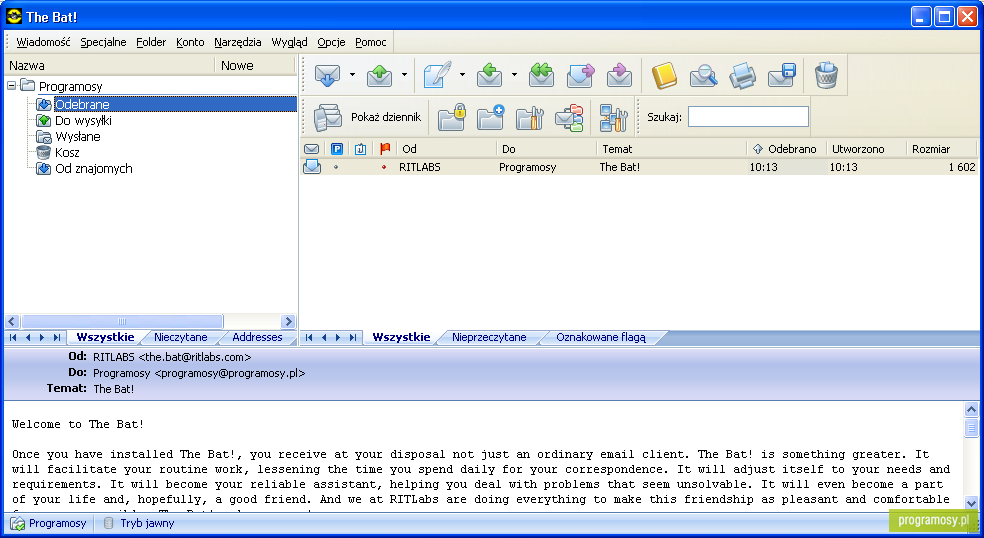The image size is (984, 538).
Task: Click the Programosy status bar account
Action: (48, 523)
